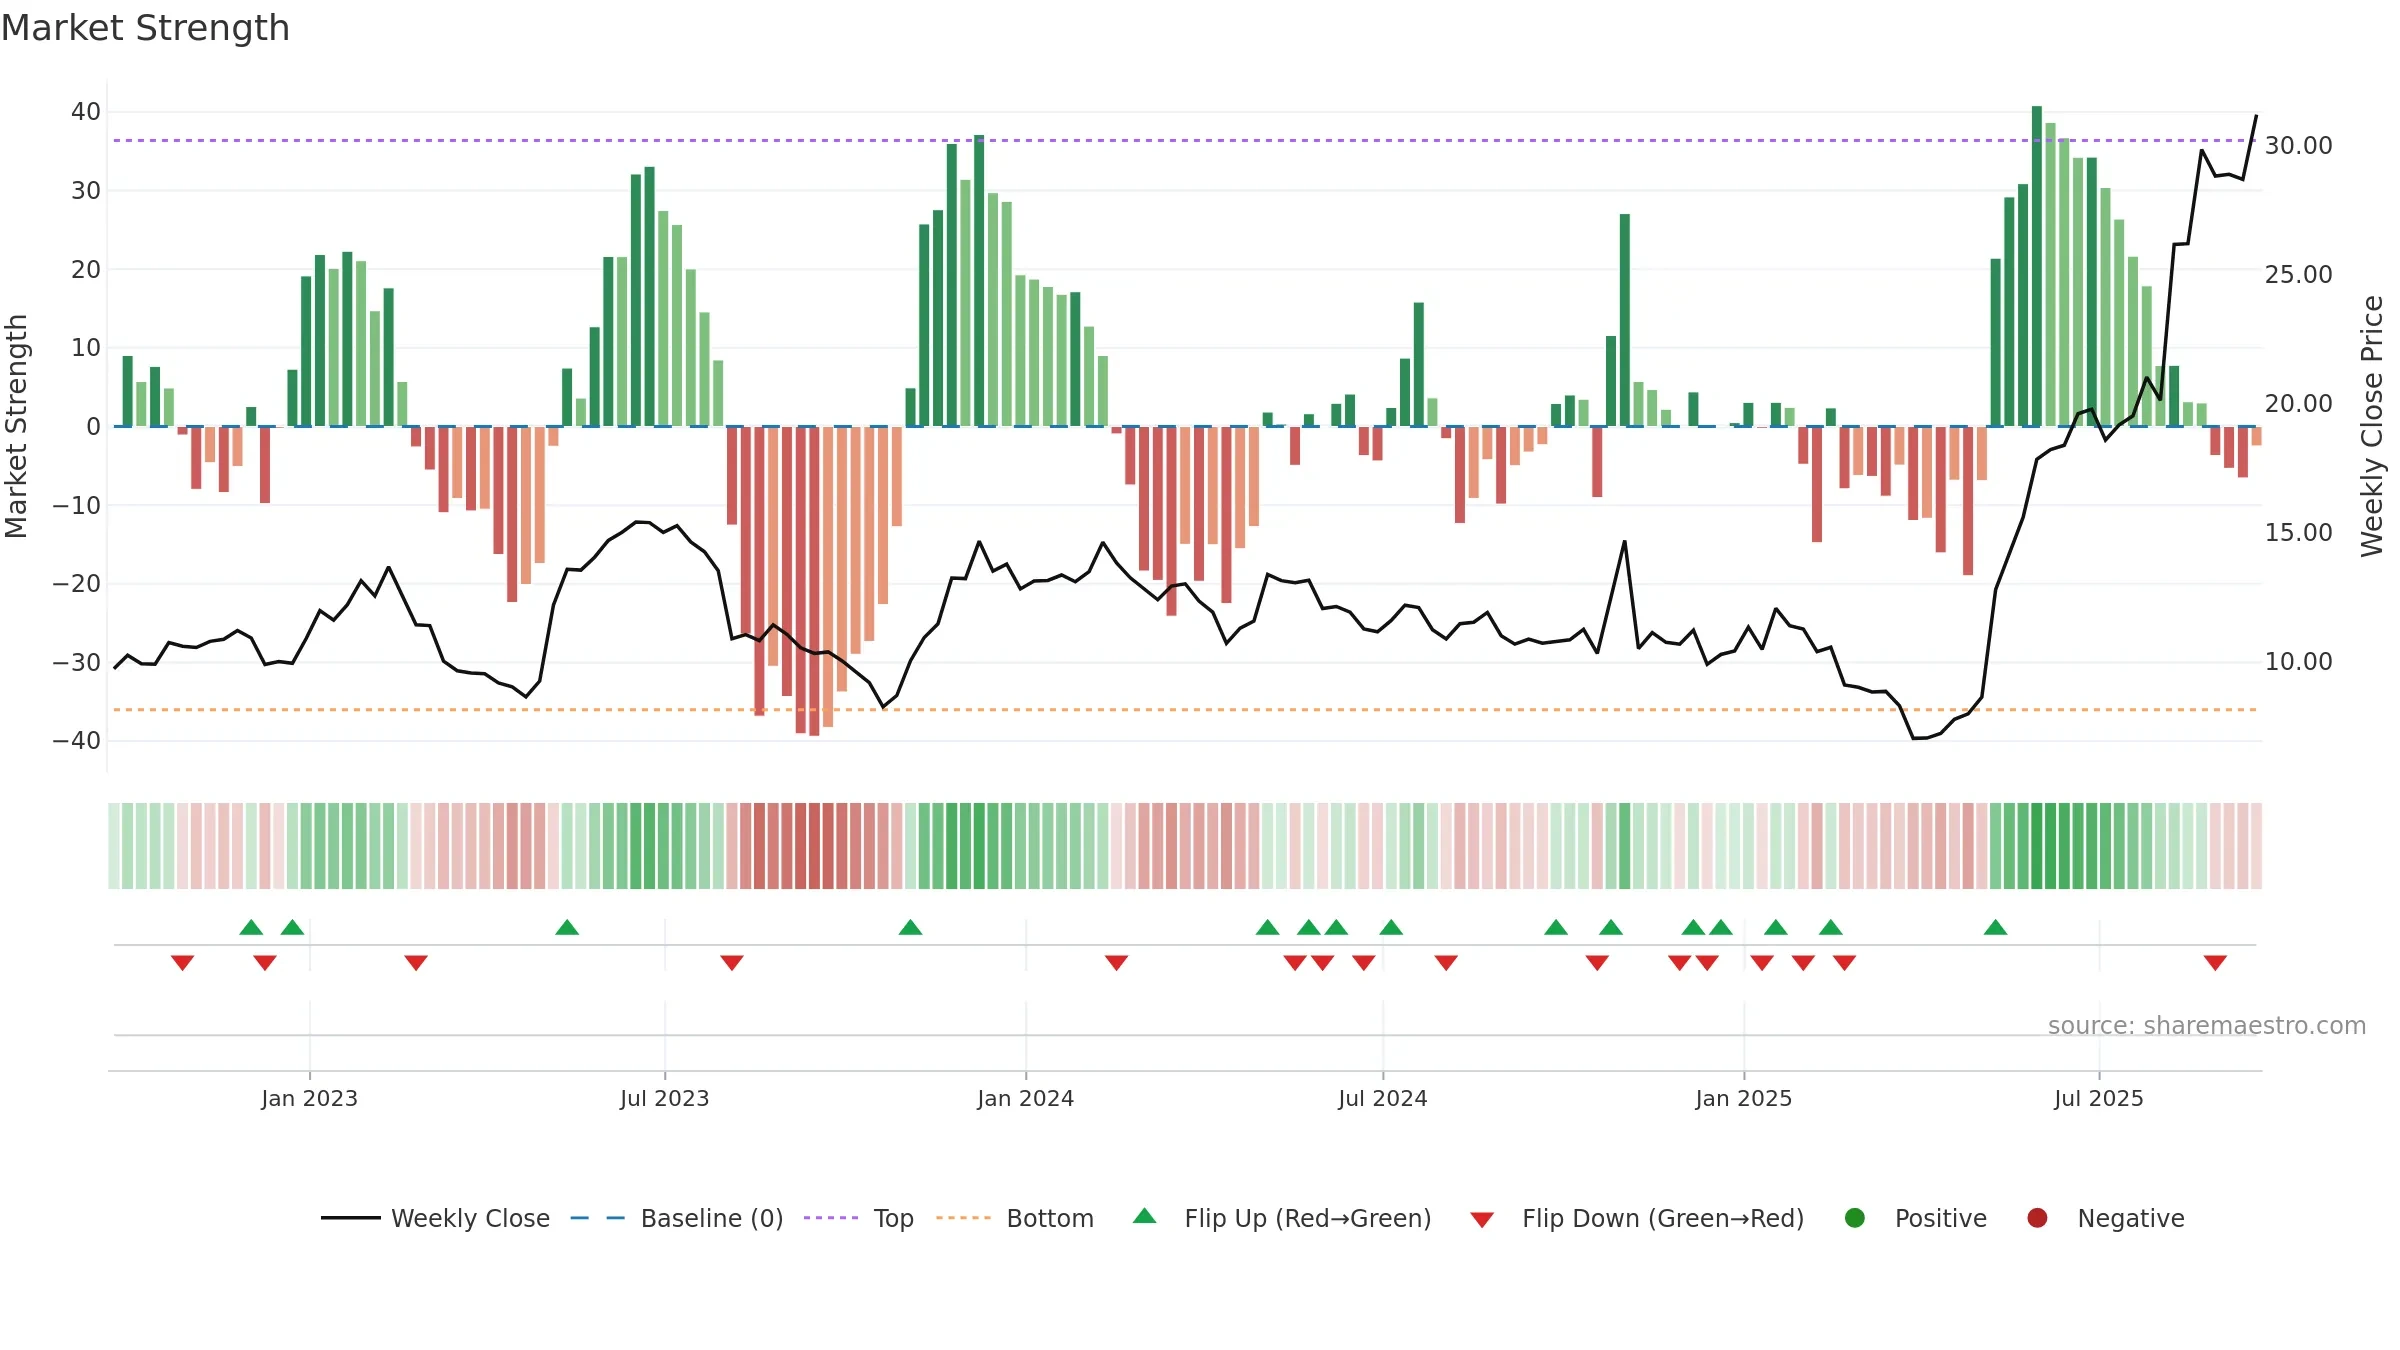This screenshot has height=1350, width=2400.
Task: Click the −20 left-axis tick label
Action: point(77,584)
